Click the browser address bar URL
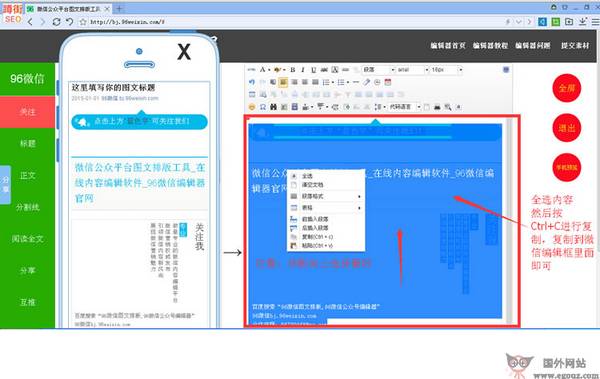The width and height of the screenshot is (600, 379). coord(128,22)
